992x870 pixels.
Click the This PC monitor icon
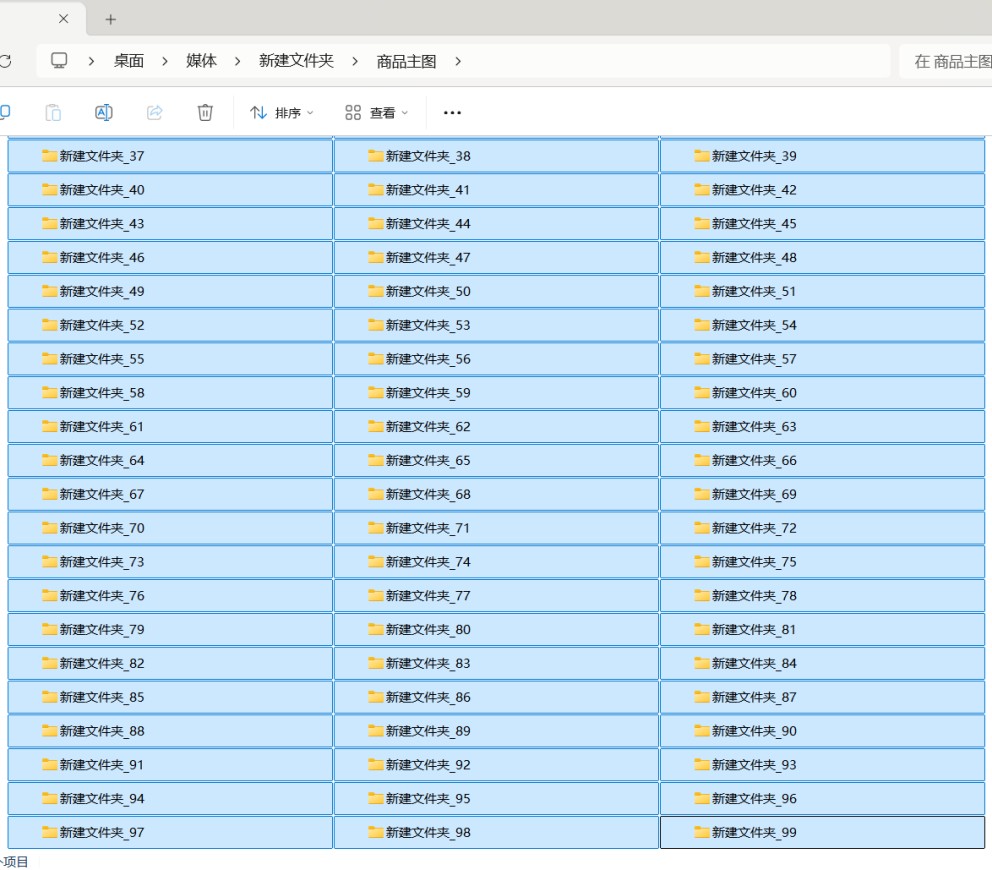coord(59,61)
